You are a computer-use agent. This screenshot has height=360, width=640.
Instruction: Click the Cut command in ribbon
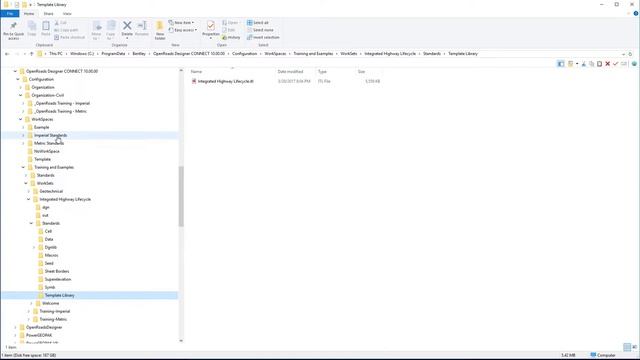pyautogui.click(x=61, y=23)
